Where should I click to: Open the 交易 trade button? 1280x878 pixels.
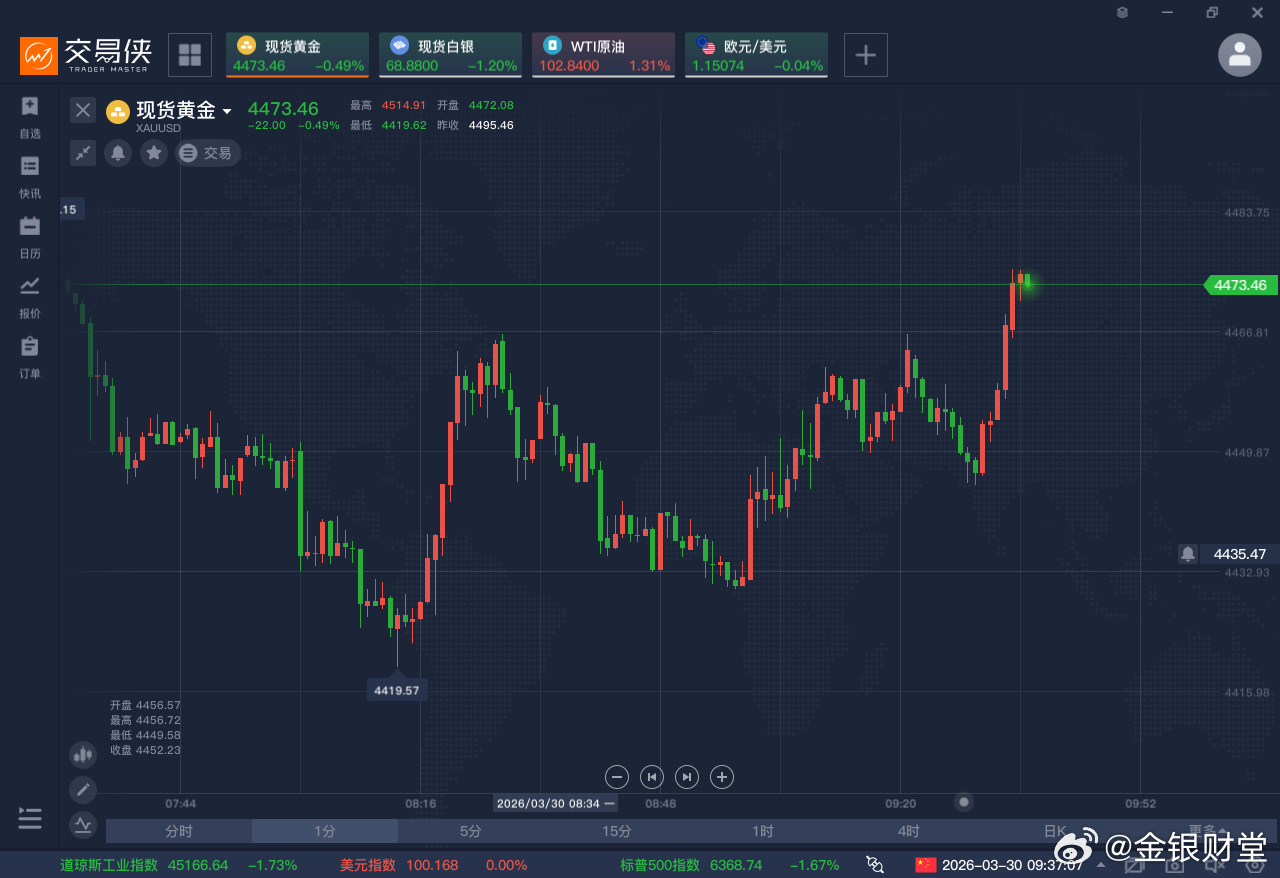pyautogui.click(x=207, y=153)
